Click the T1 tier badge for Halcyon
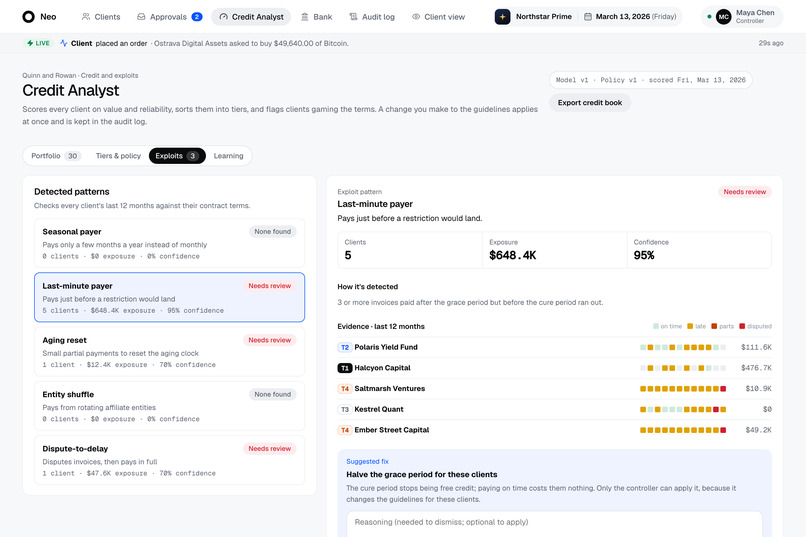Viewport: 806px width, 537px height. click(344, 368)
